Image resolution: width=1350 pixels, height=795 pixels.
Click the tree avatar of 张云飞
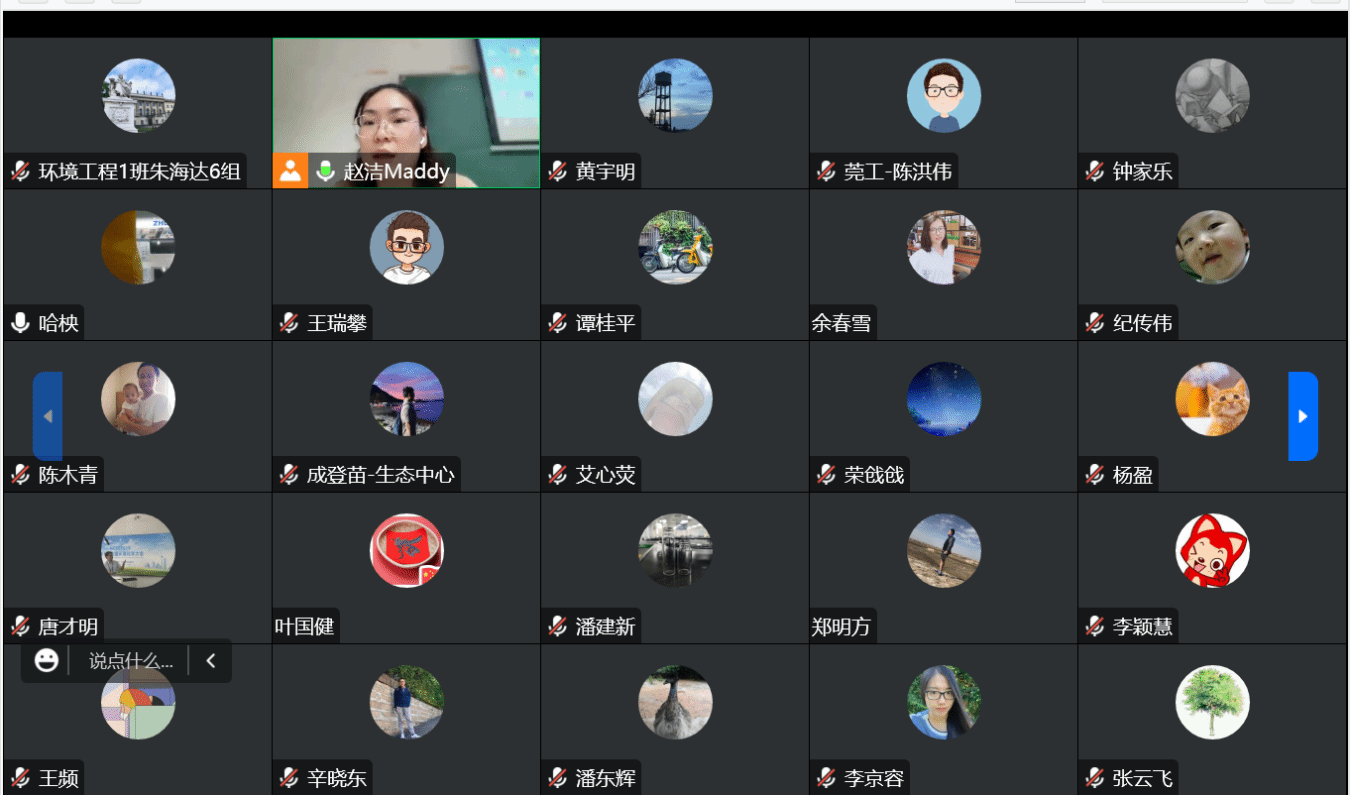coord(1212,702)
